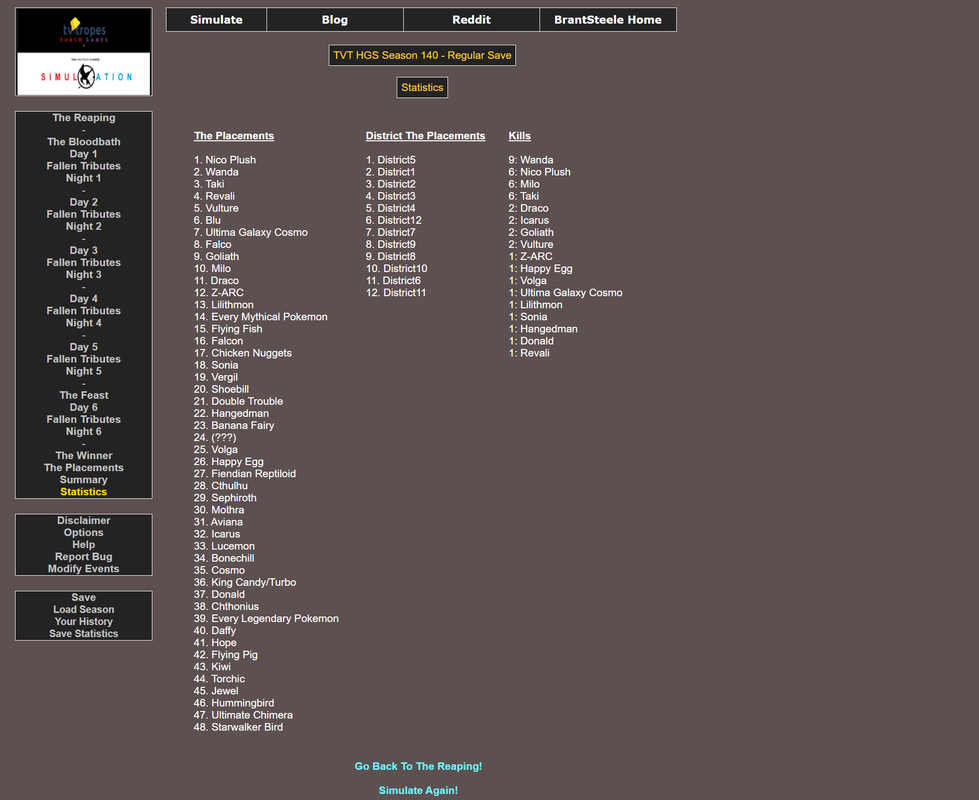Open The Feast page
The image size is (979, 800).
click(x=84, y=395)
